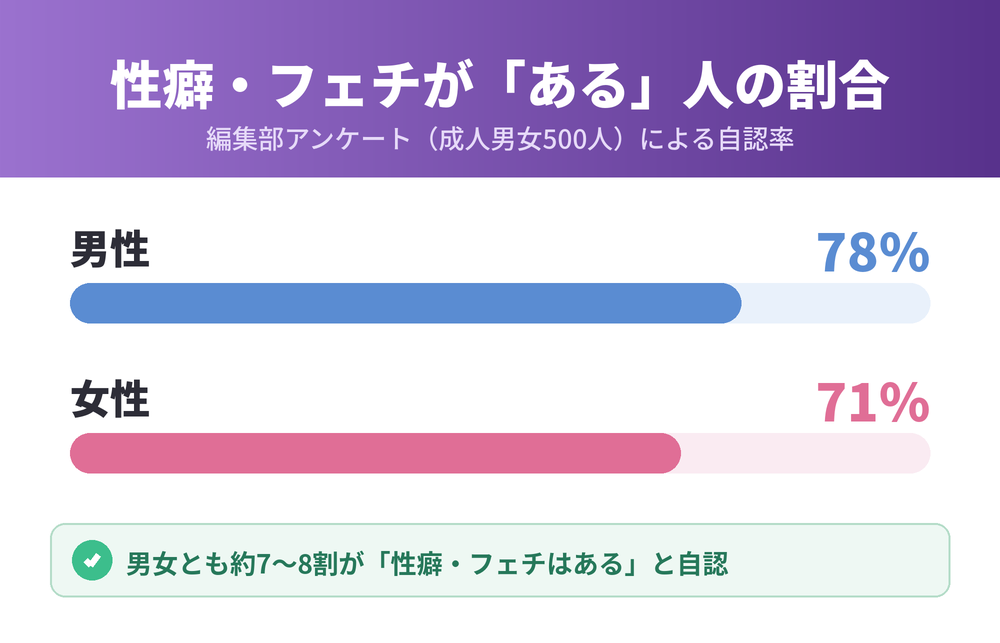Click the subtitle 編集部アンケート text

click(309, 138)
